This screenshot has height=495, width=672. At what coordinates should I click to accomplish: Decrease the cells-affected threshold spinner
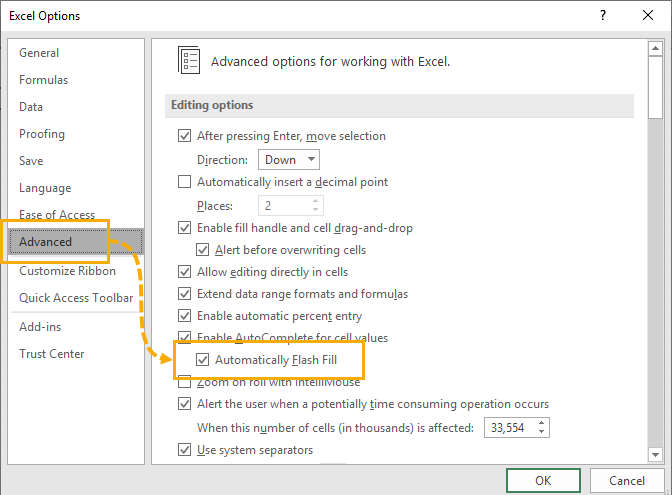pos(542,433)
